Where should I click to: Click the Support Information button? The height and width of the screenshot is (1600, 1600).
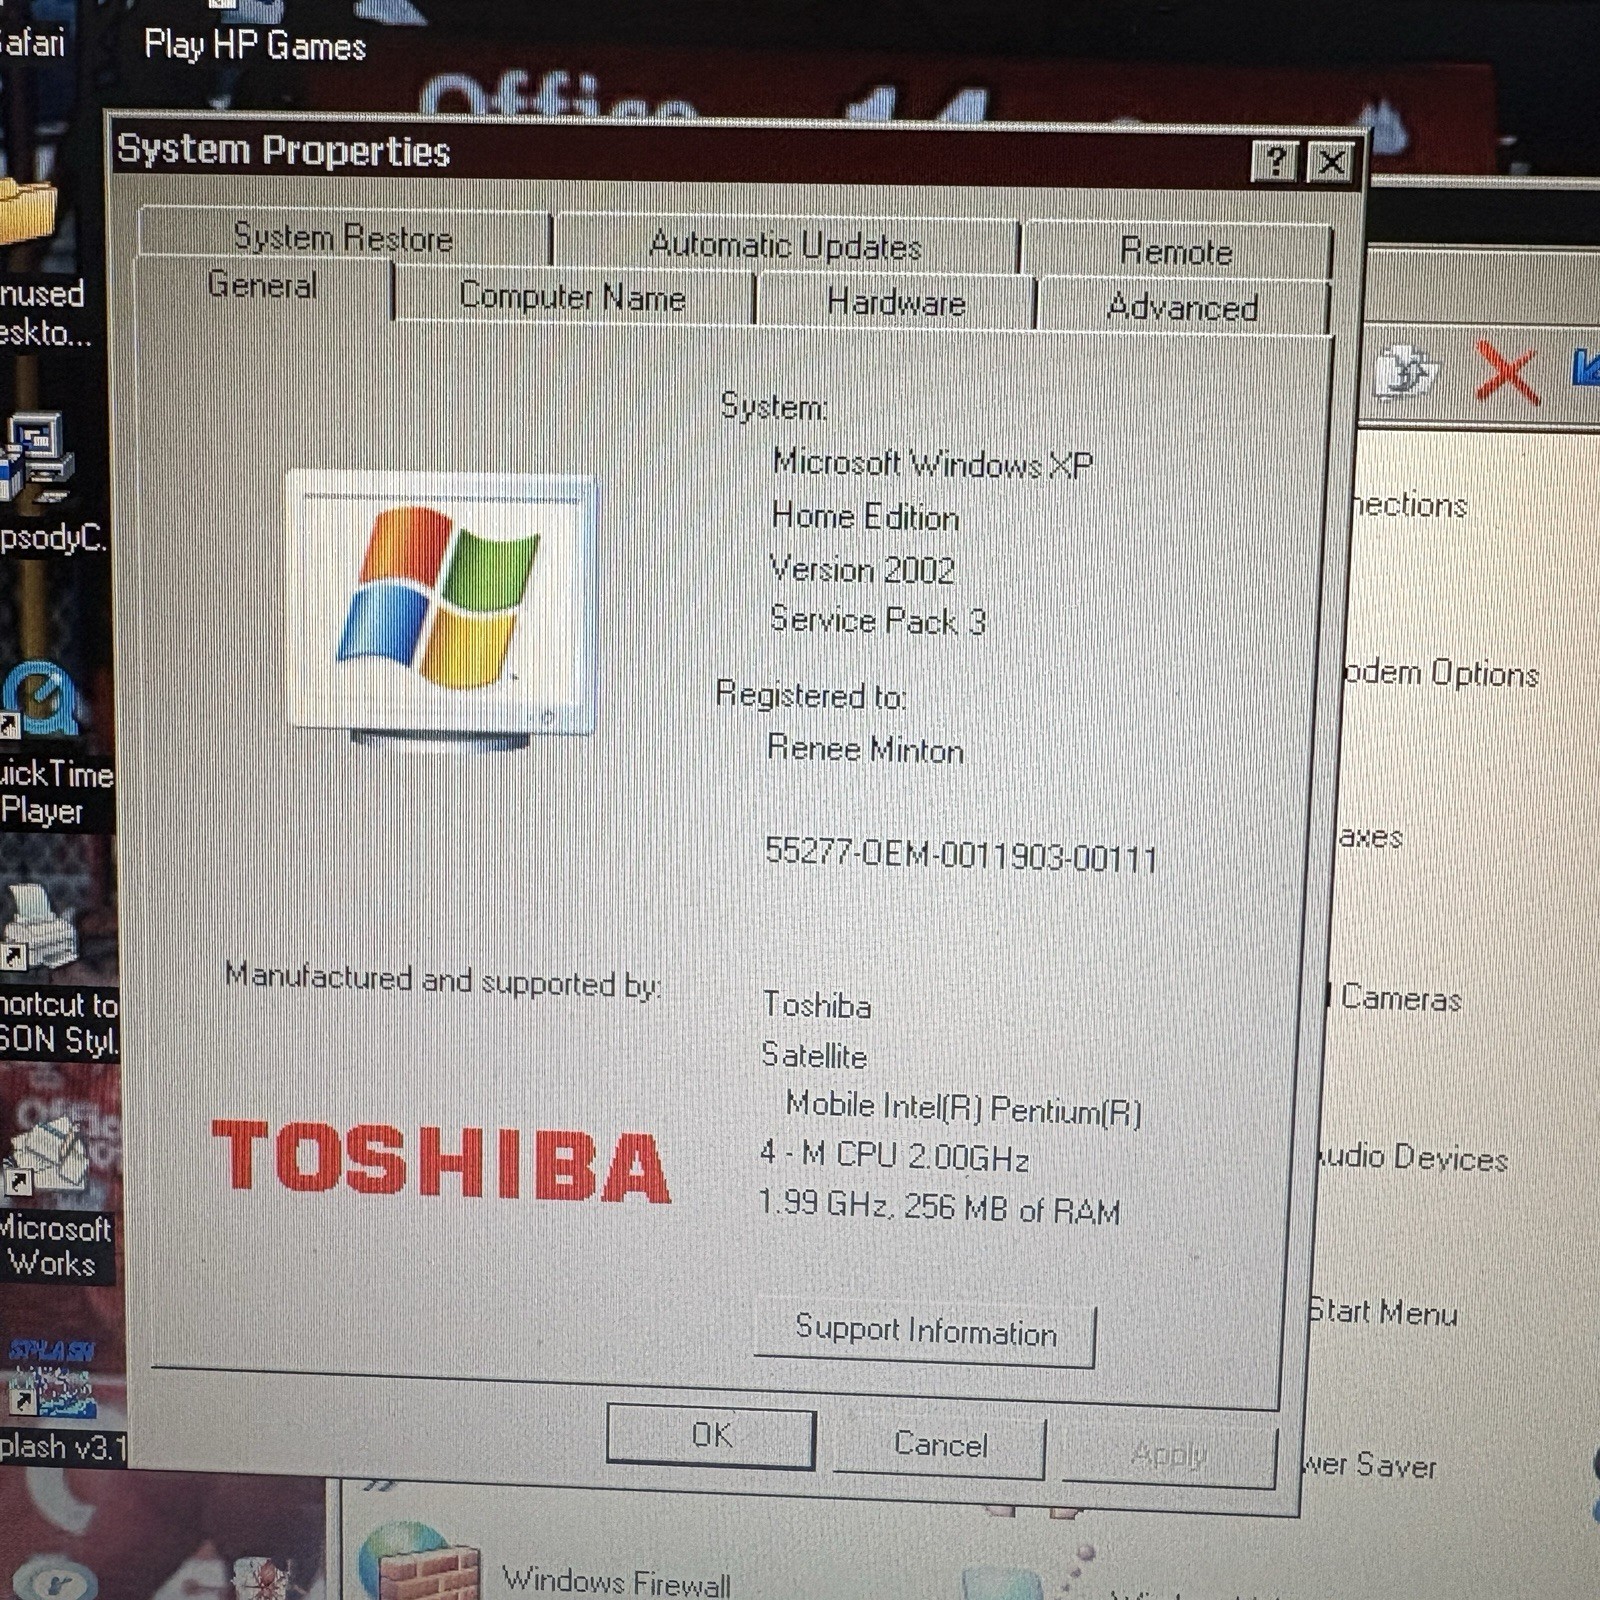pos(925,1332)
